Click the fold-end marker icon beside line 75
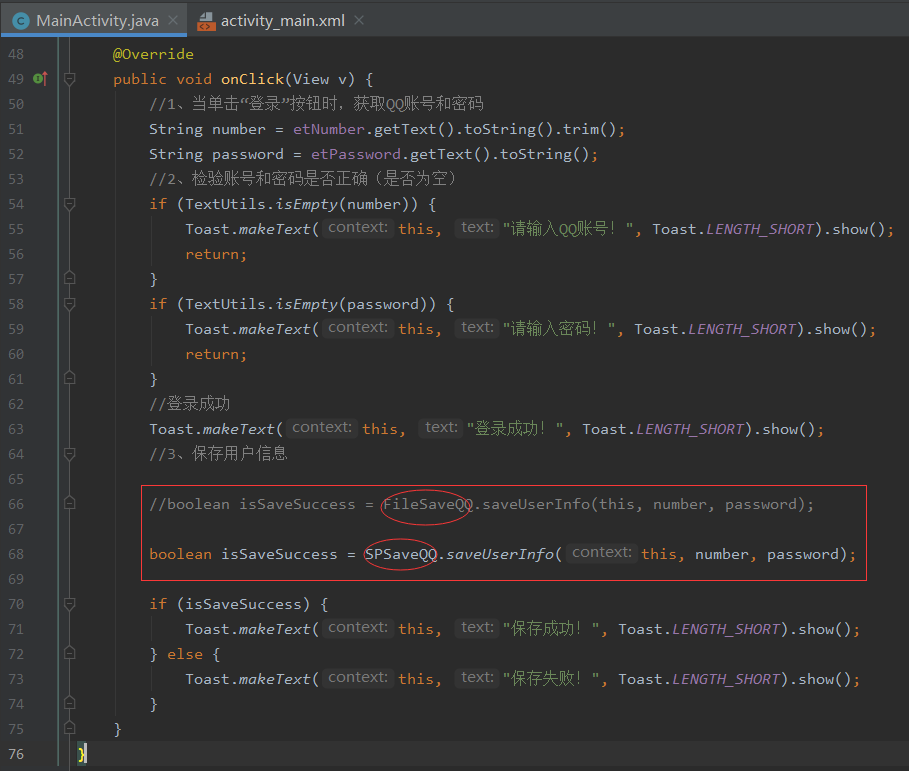 point(69,728)
